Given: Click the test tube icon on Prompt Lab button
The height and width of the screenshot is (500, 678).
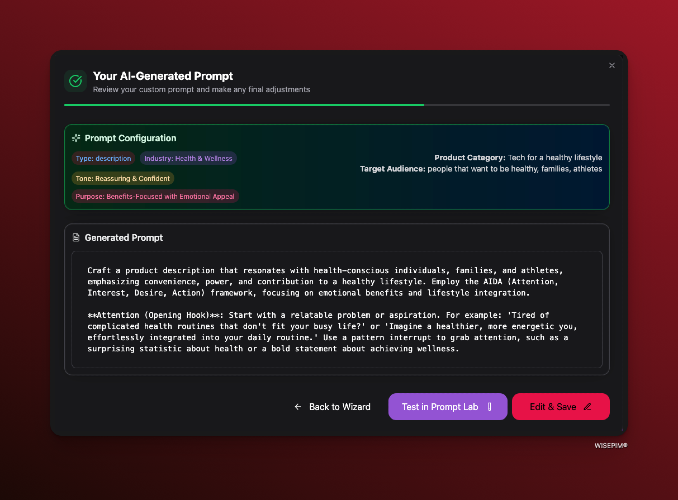Looking at the screenshot, I should (x=489, y=407).
